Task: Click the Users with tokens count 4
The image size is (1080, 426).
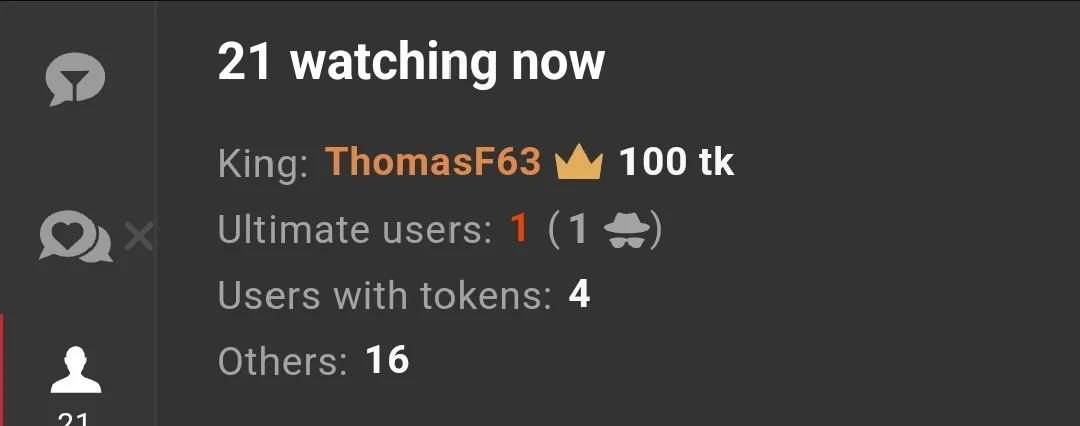Action: click(579, 296)
